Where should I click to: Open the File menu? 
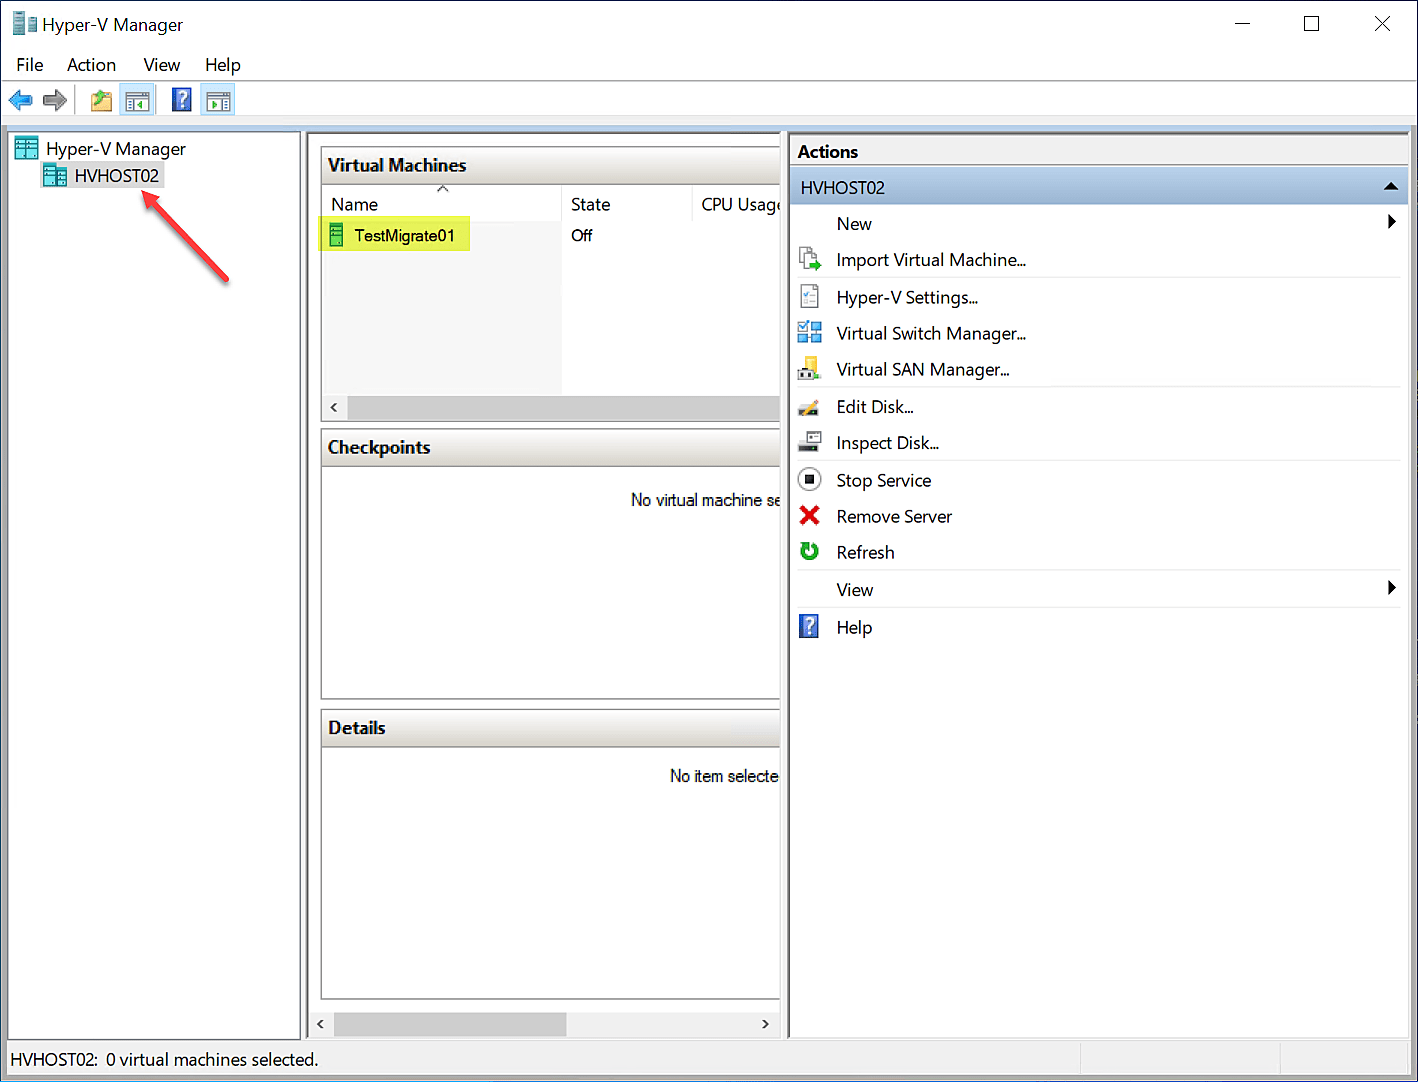(x=30, y=65)
